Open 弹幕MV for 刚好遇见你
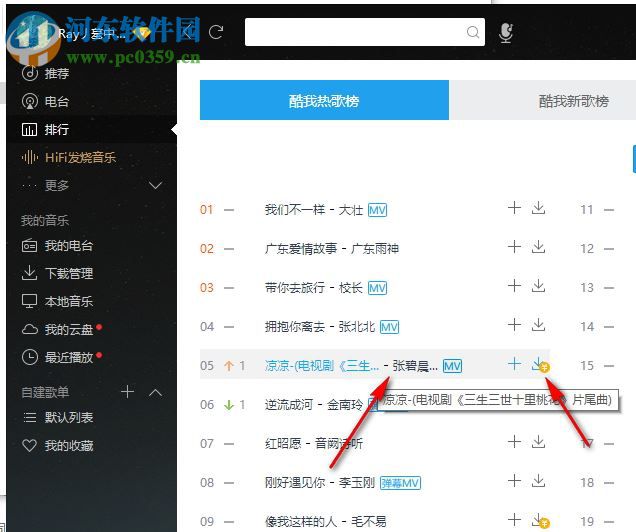 400,483
